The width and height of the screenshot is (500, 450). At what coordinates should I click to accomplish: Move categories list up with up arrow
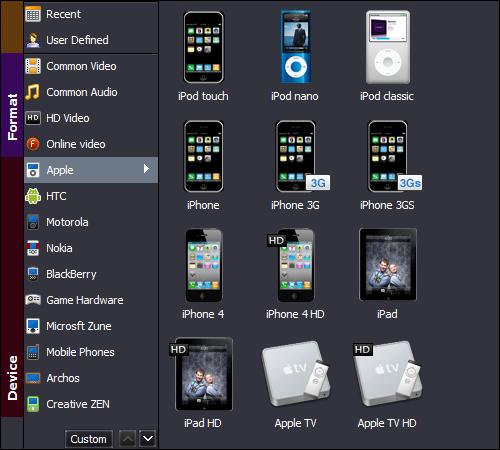coord(127,439)
